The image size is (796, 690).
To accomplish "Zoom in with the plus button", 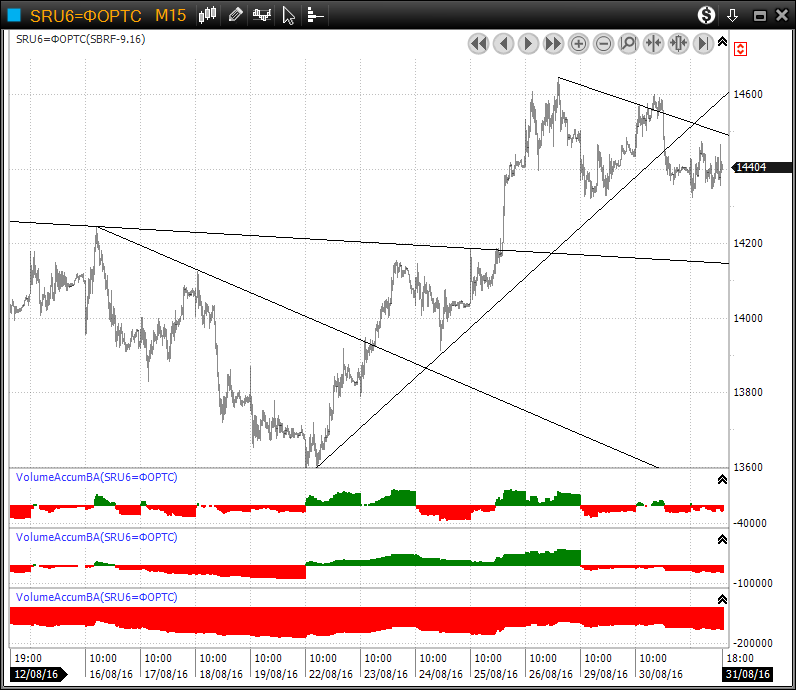I will [579, 43].
